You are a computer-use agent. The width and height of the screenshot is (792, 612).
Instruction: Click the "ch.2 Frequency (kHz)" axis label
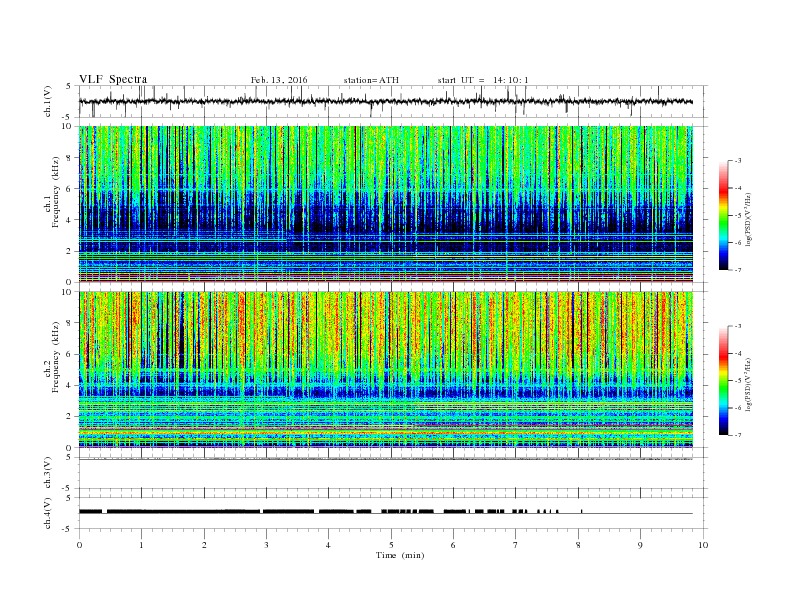(x=52, y=357)
